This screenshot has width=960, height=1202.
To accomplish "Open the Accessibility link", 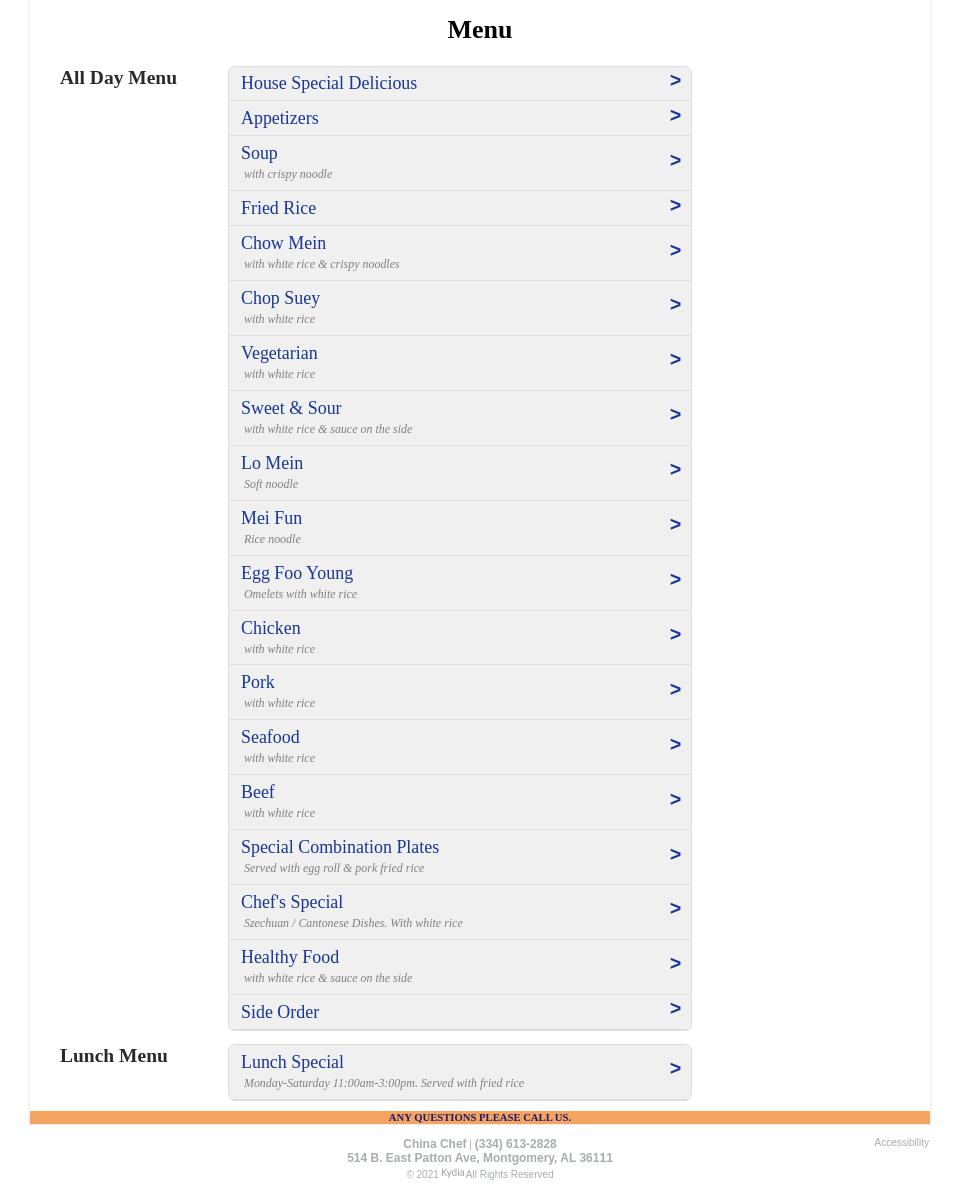I will point(901,1142).
